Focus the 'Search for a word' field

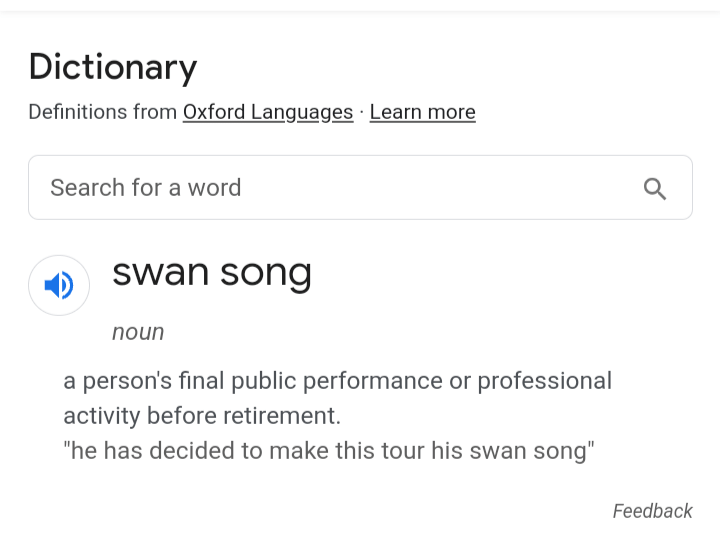coord(330,188)
